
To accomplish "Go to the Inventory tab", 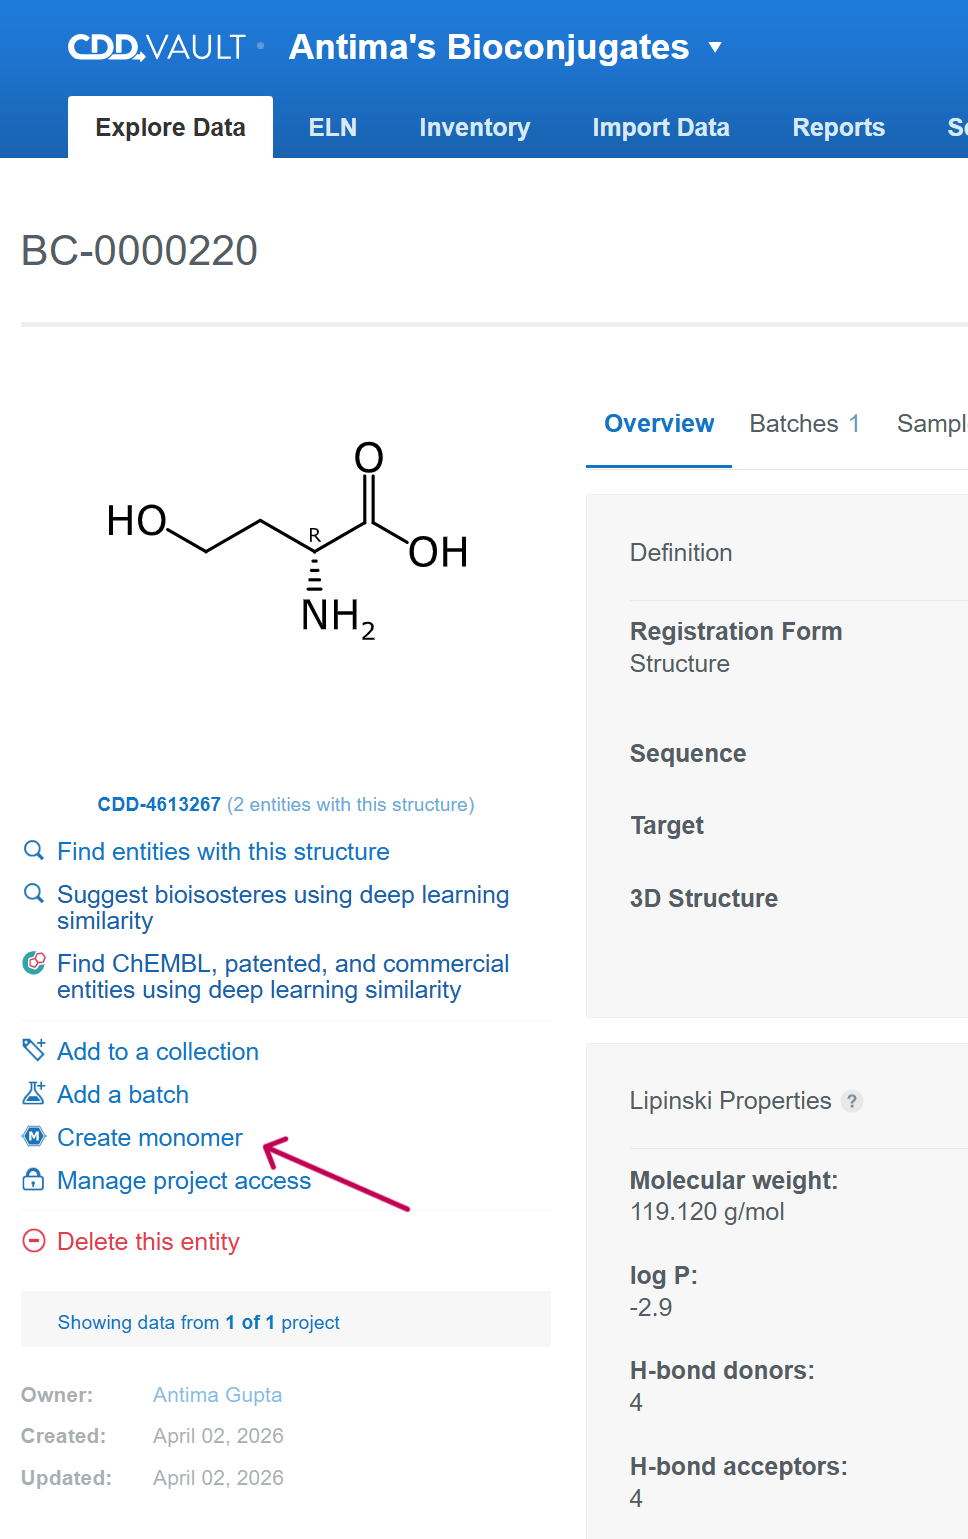I will pyautogui.click(x=475, y=127).
